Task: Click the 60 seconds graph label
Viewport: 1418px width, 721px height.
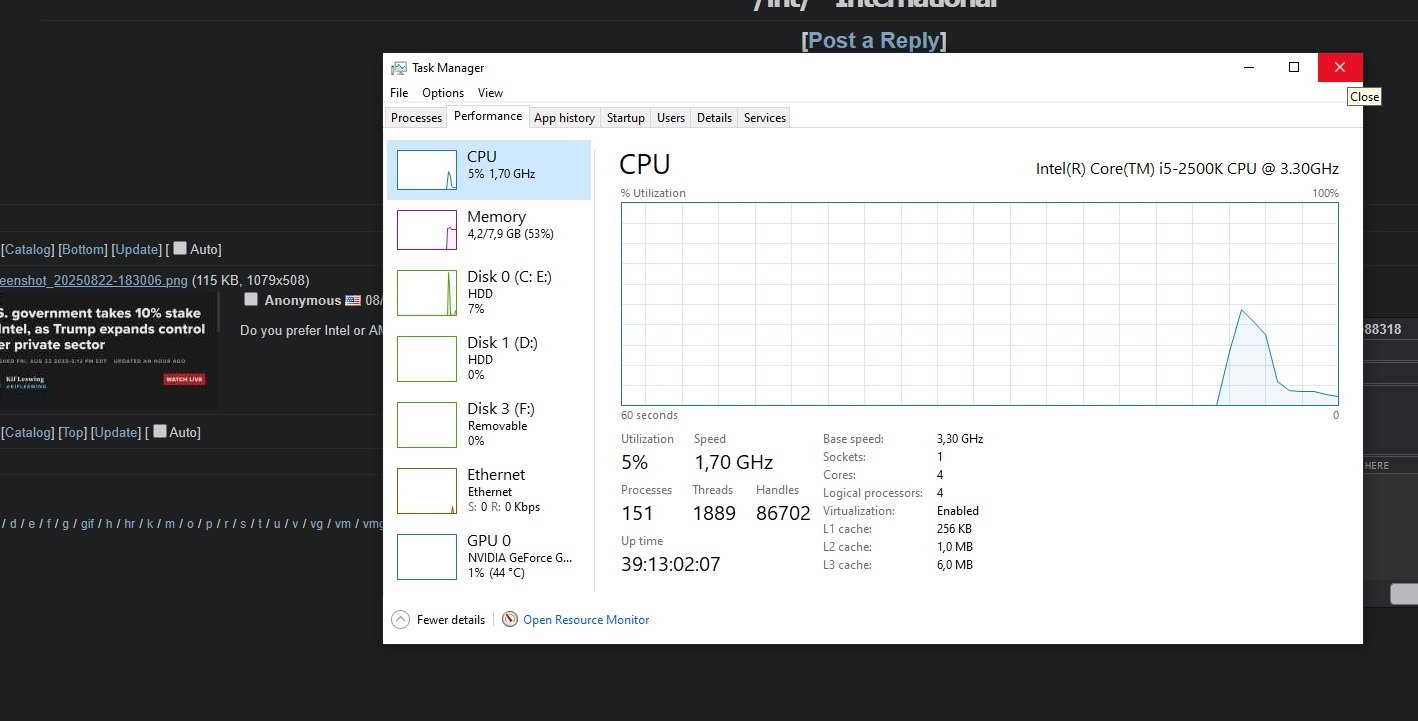Action: tap(649, 415)
